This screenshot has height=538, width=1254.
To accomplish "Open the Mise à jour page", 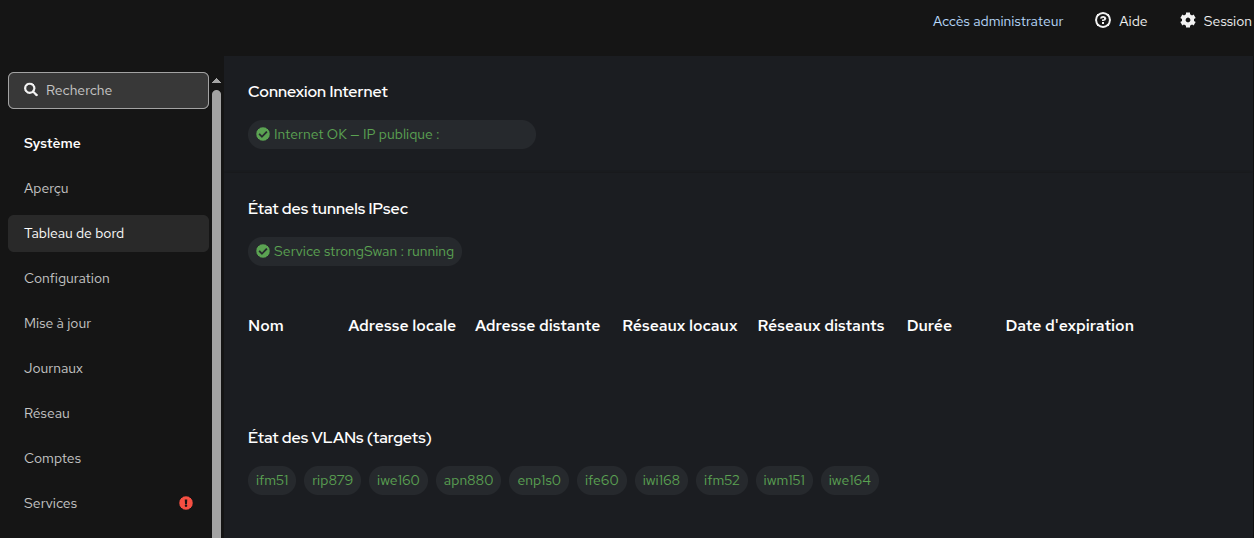I will point(108,323).
